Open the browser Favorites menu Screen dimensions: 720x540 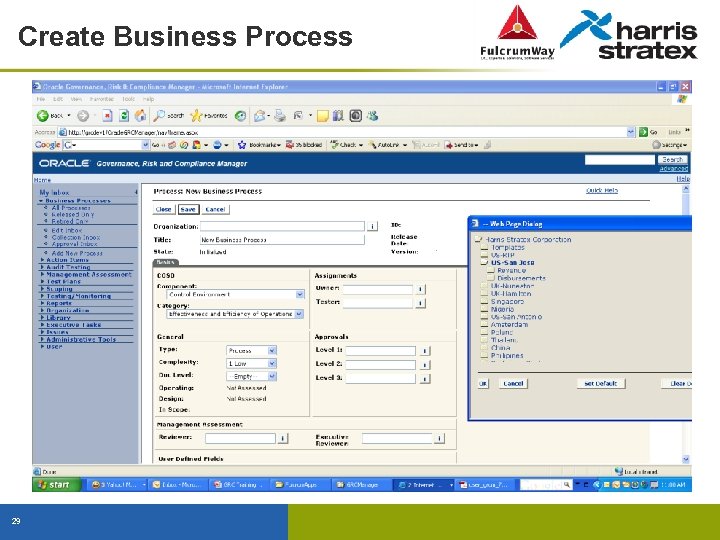101,99
